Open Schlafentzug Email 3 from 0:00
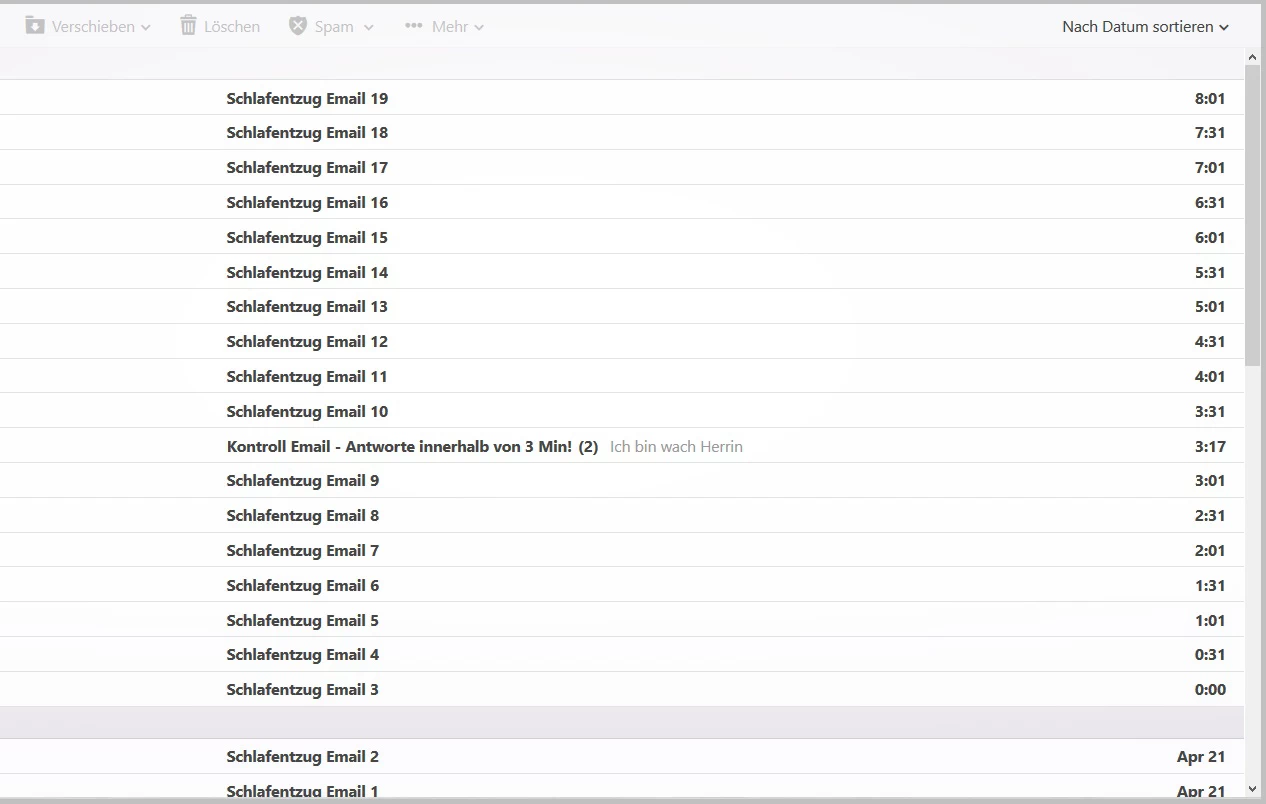 point(302,689)
